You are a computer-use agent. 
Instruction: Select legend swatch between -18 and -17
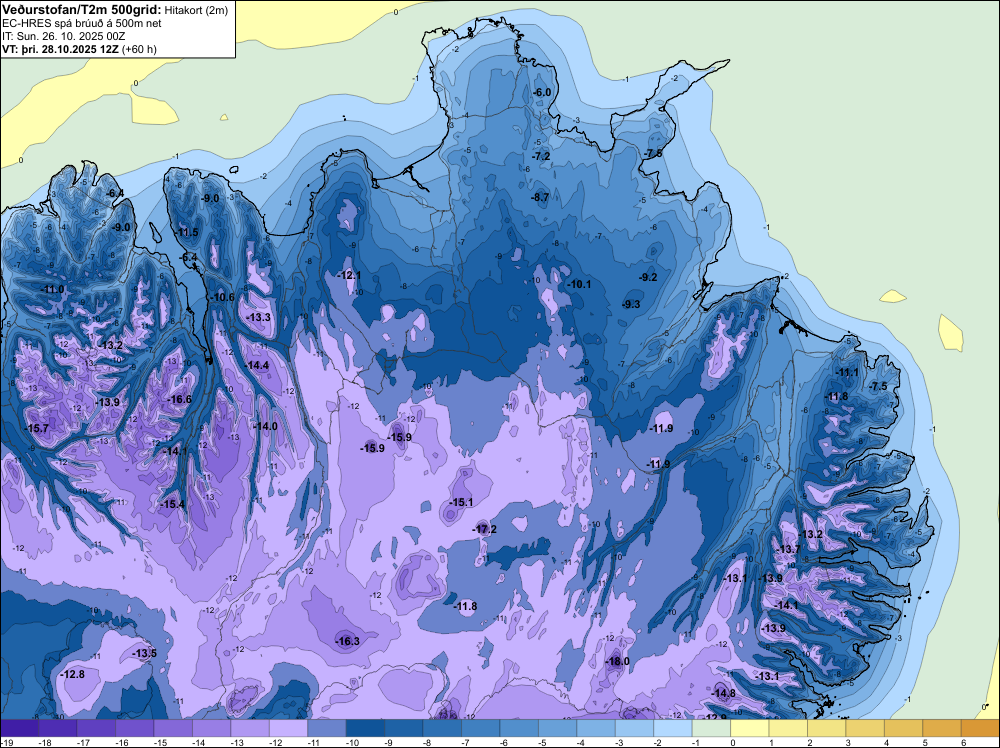click(57, 728)
